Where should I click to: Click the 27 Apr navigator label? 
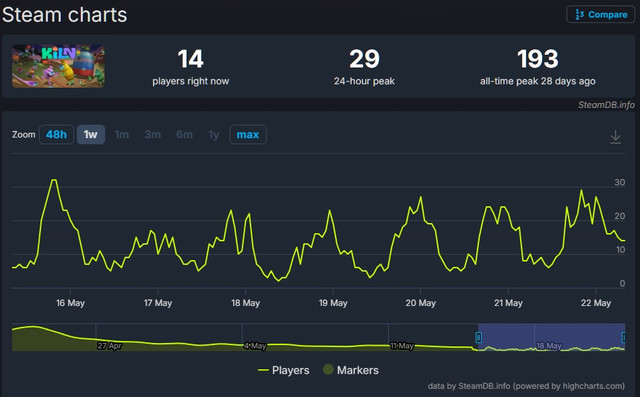coord(109,346)
